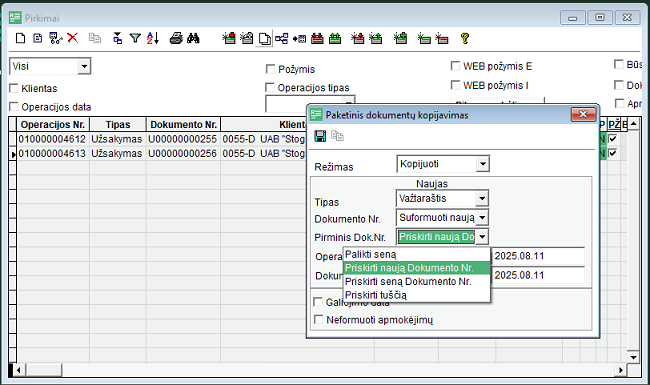Tick the Operacijos tipas checkbox

(270, 87)
